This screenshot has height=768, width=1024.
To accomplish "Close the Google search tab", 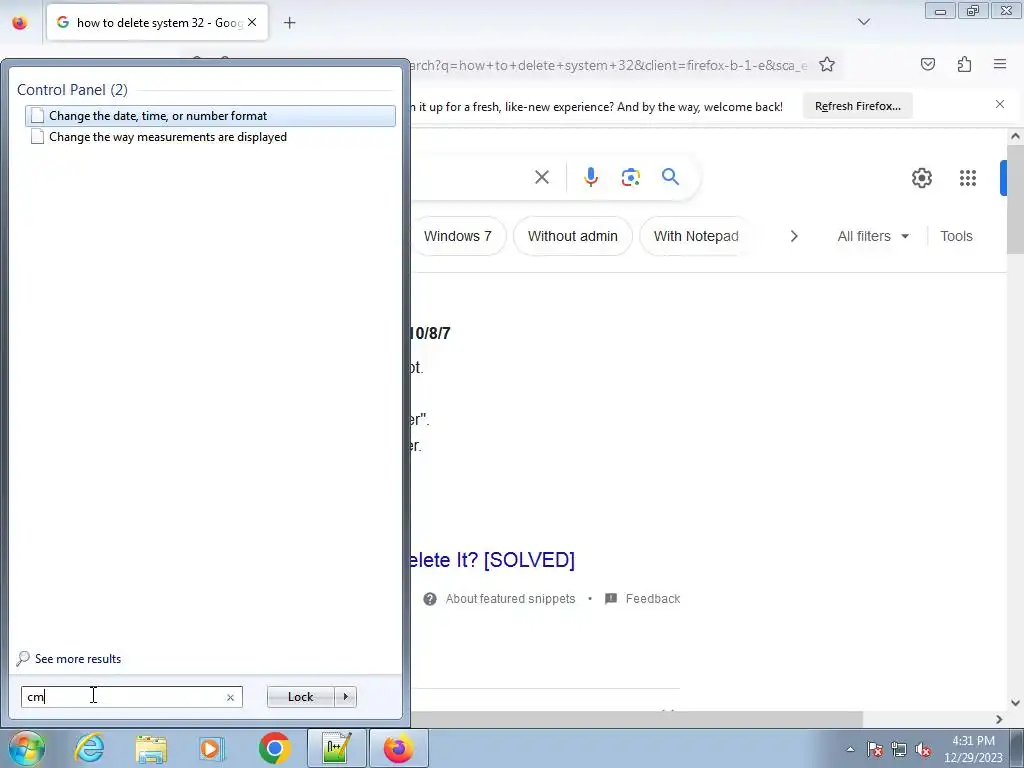I will click(x=252, y=22).
